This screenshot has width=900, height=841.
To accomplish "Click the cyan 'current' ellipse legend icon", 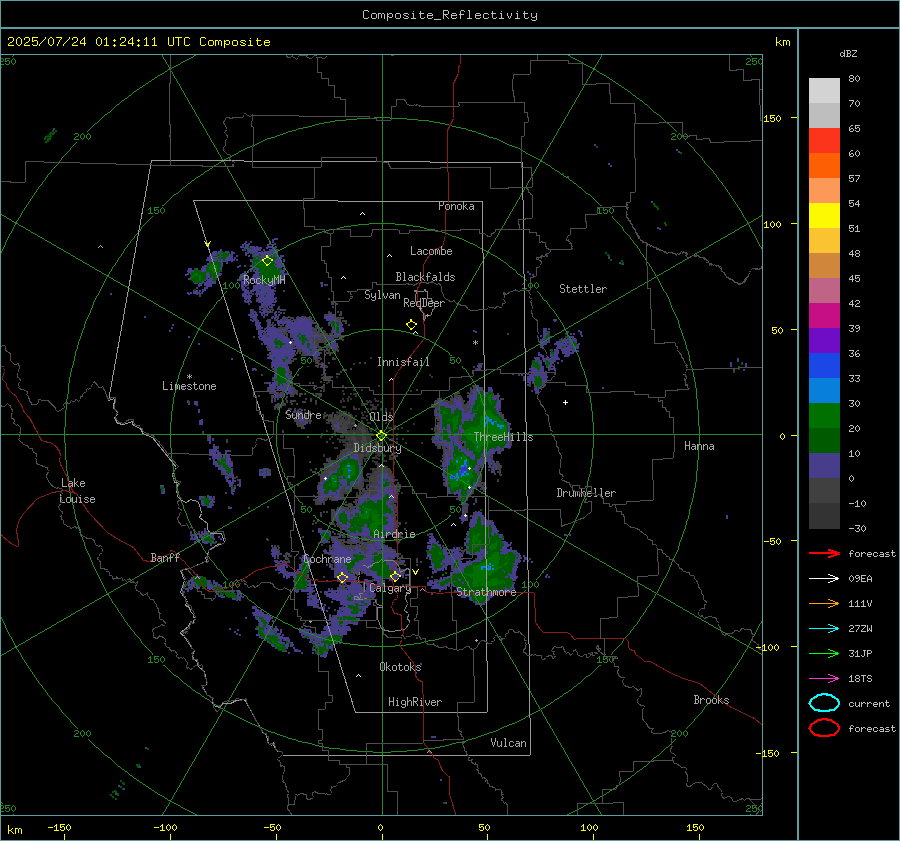I will 824,703.
